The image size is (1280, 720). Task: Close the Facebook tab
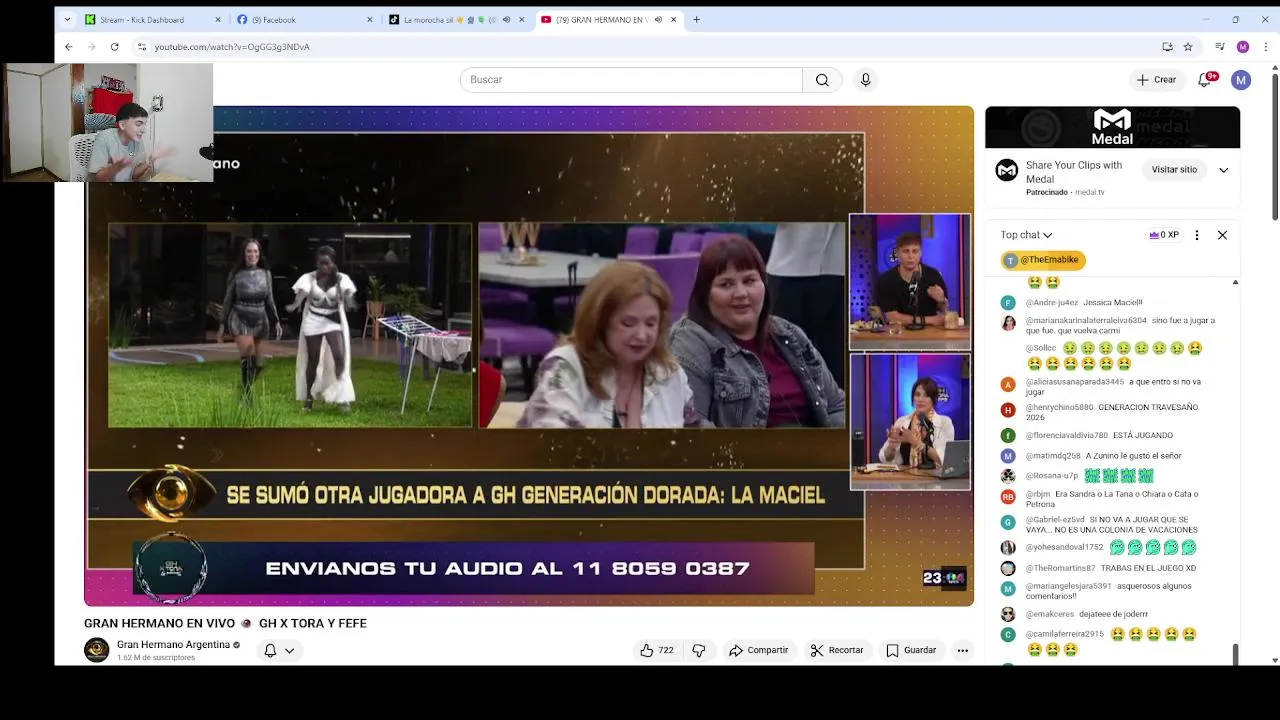point(370,20)
